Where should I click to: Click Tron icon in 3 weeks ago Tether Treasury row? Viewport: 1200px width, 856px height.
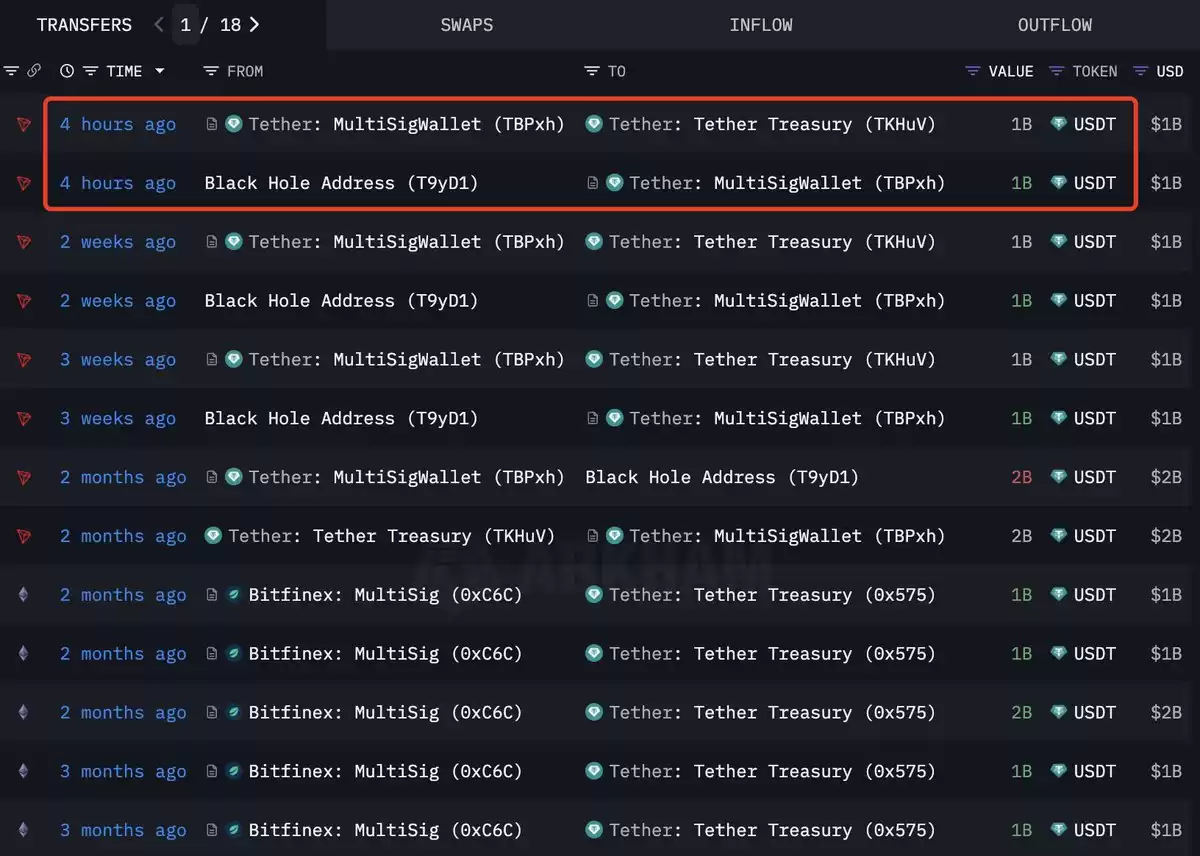tap(24, 360)
